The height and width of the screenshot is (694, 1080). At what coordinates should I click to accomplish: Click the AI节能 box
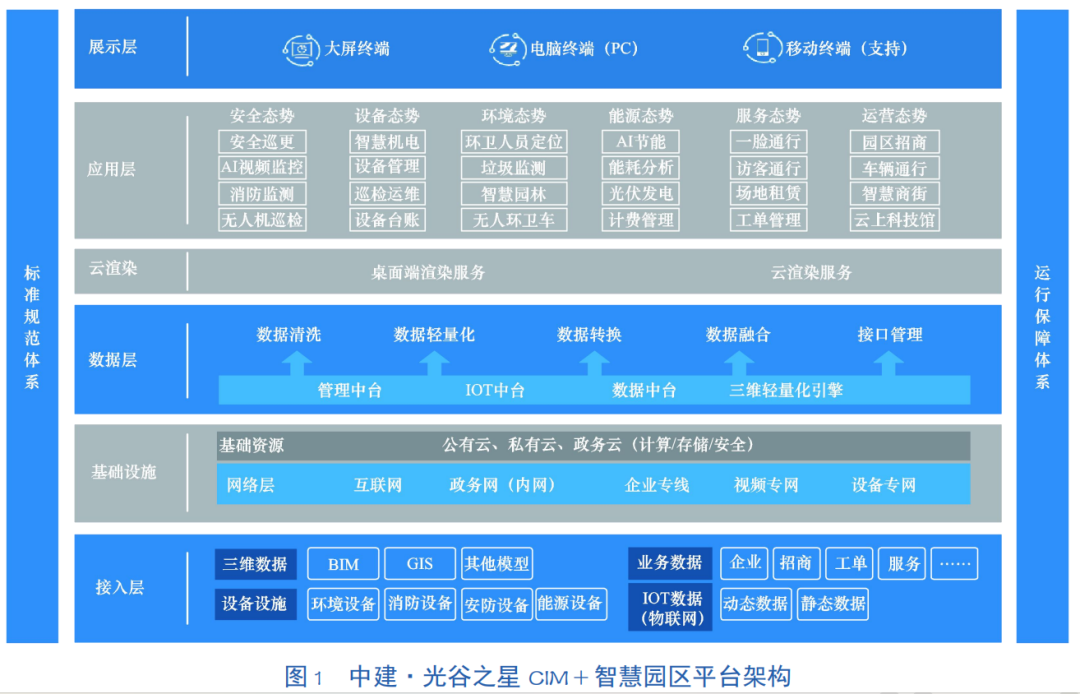click(641, 142)
